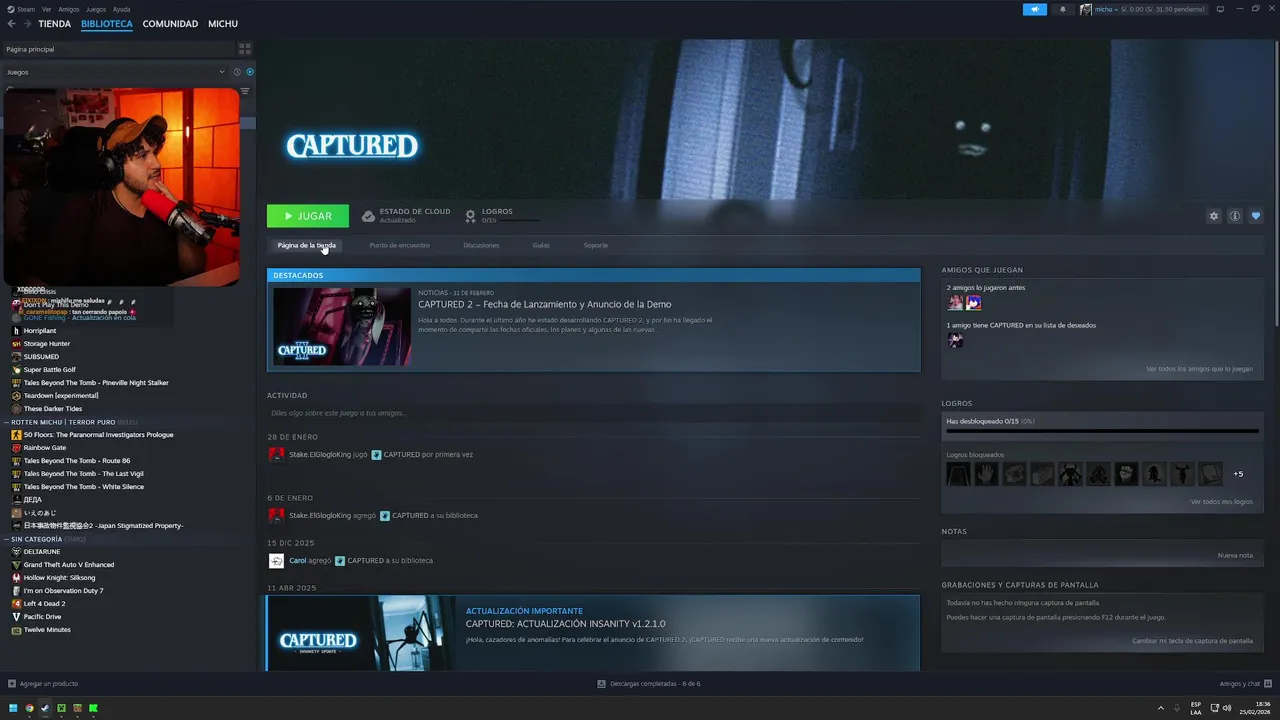Viewport: 1280px width, 720px height.
Task: Open the Soporte tab
Action: click(x=595, y=245)
